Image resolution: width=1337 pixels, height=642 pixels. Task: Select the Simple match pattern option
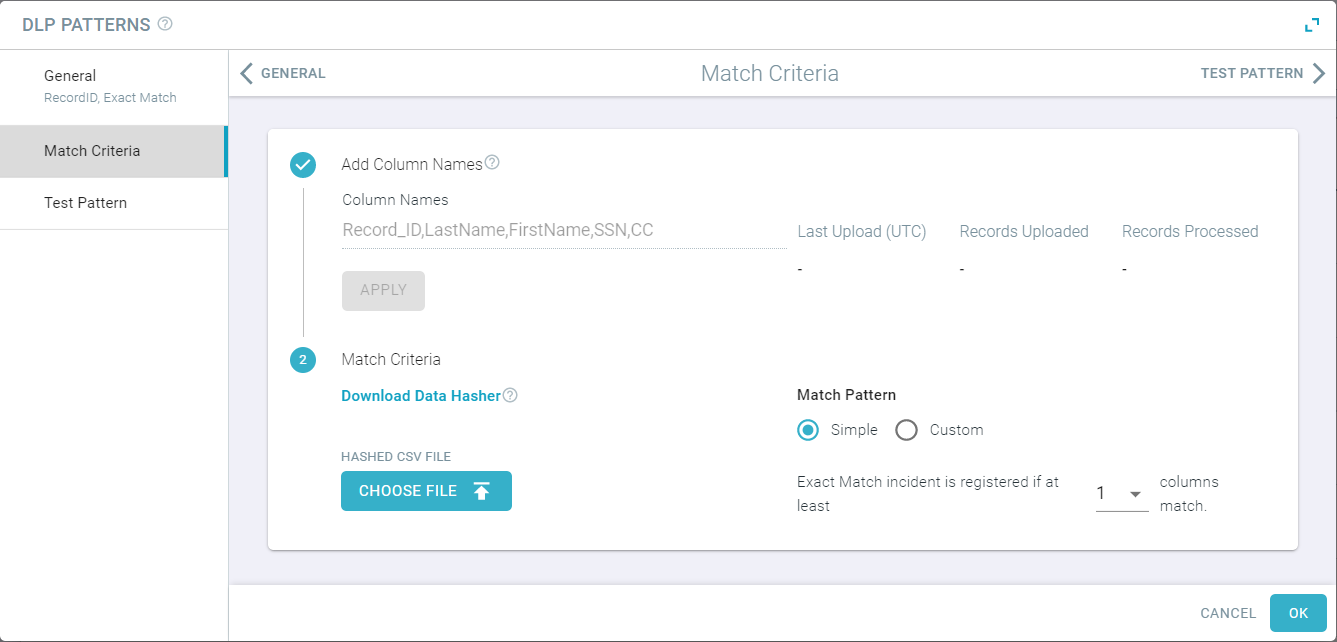[x=808, y=430]
